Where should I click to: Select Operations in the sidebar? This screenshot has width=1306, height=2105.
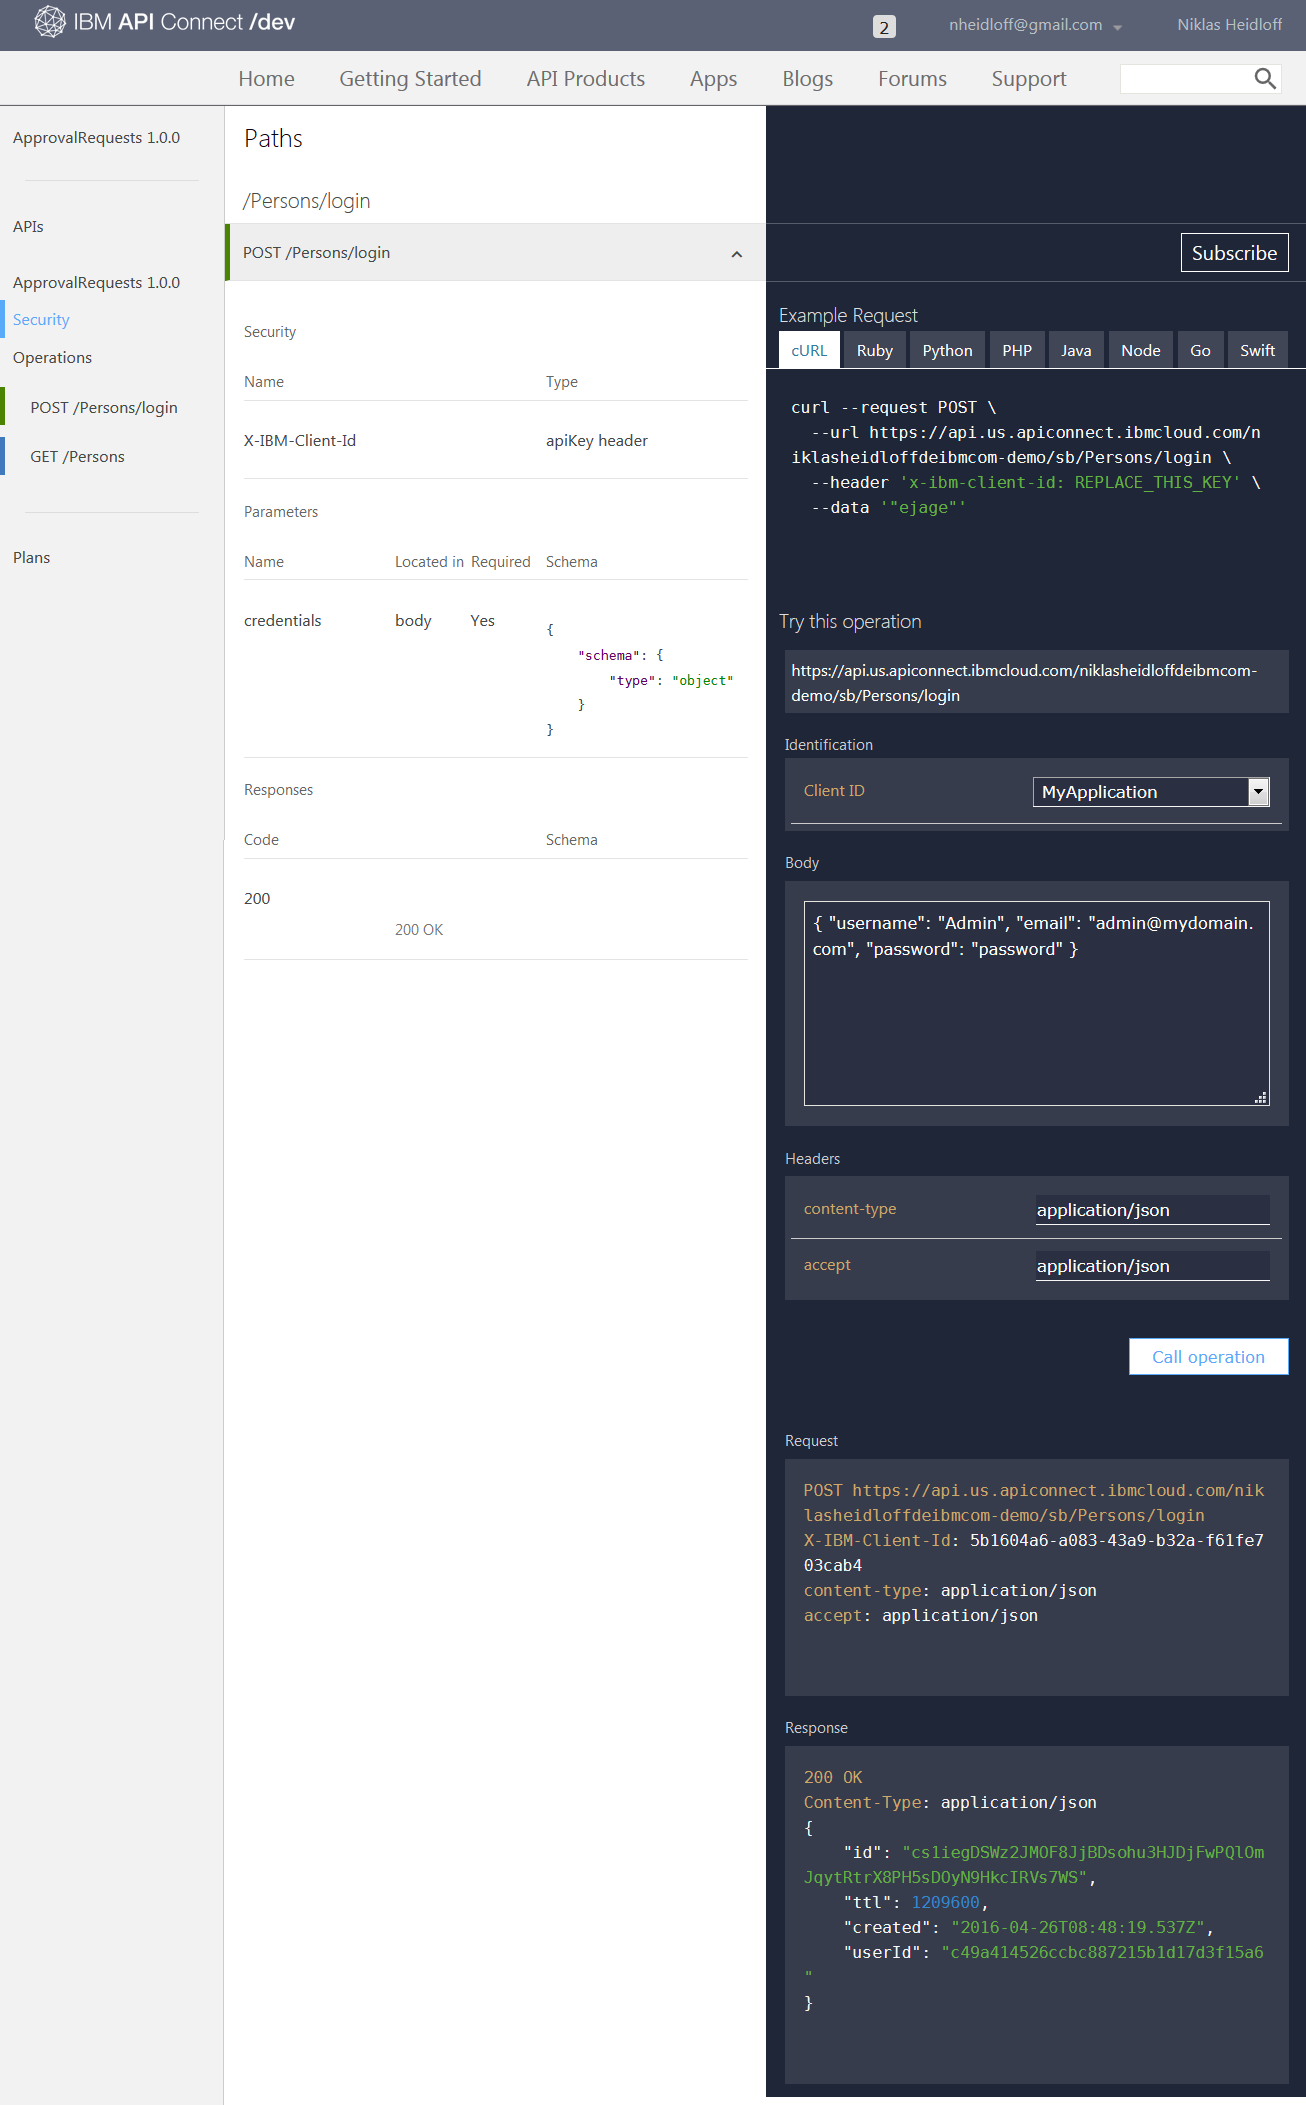point(52,358)
